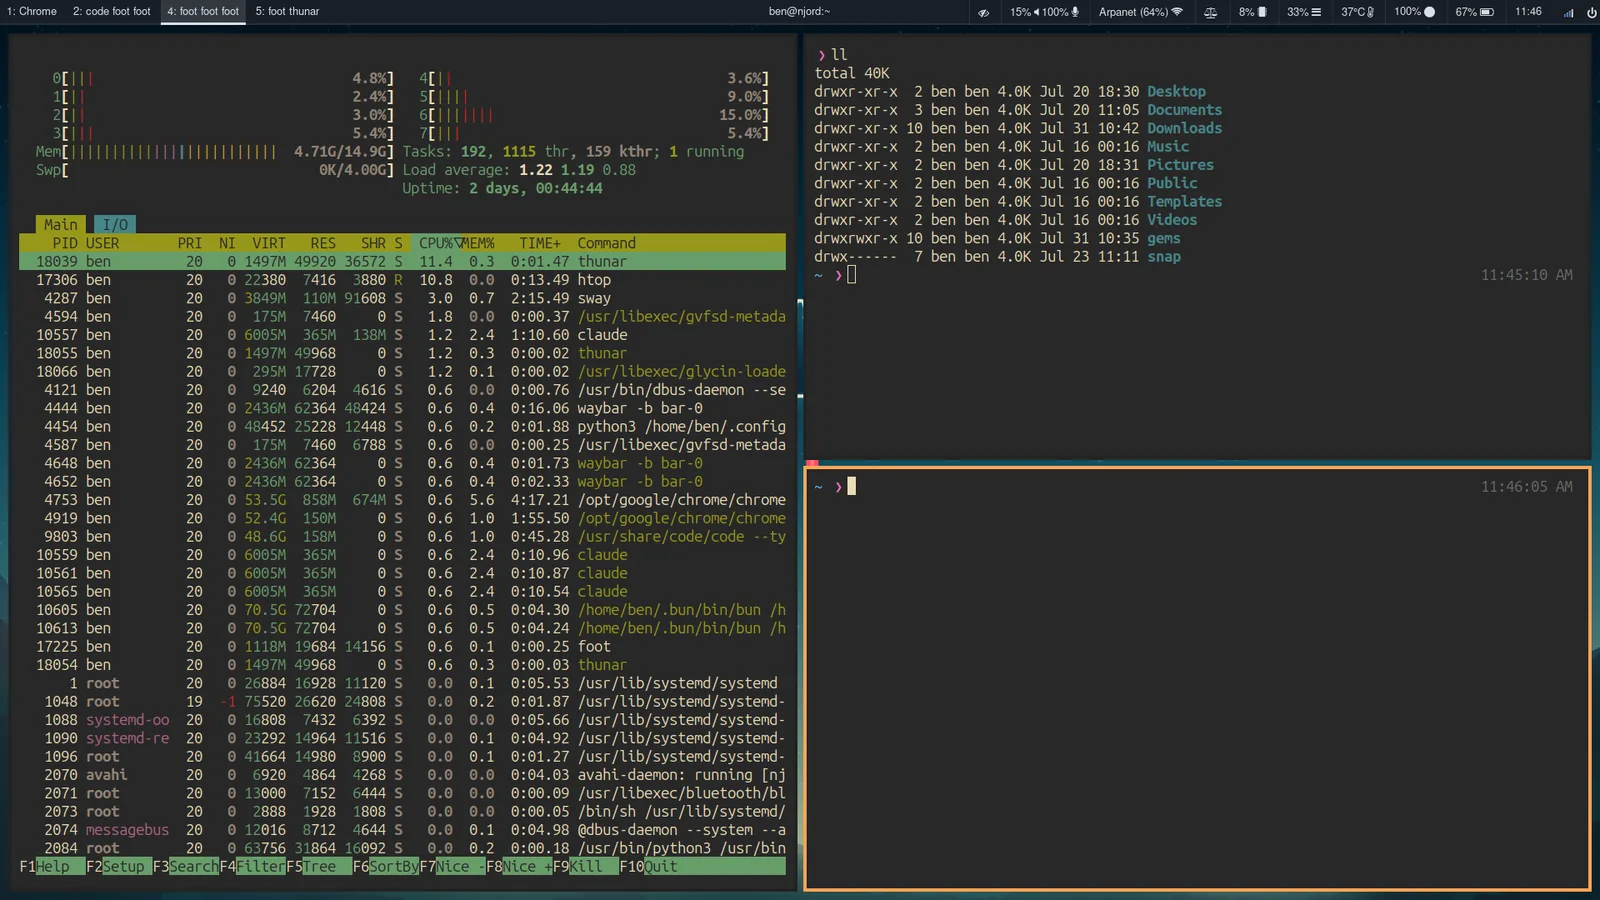
Task: Click F9 Kill in htop footer
Action: (586, 867)
